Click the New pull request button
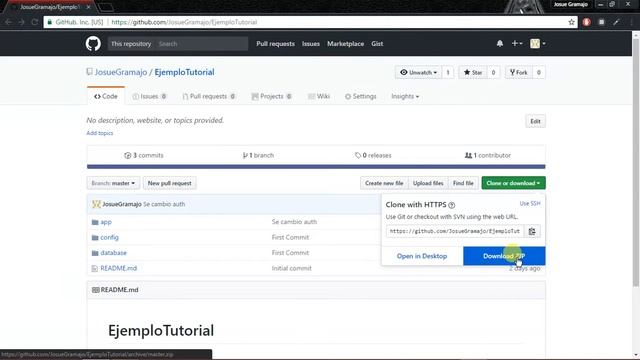This screenshot has width=640, height=360. (x=169, y=183)
